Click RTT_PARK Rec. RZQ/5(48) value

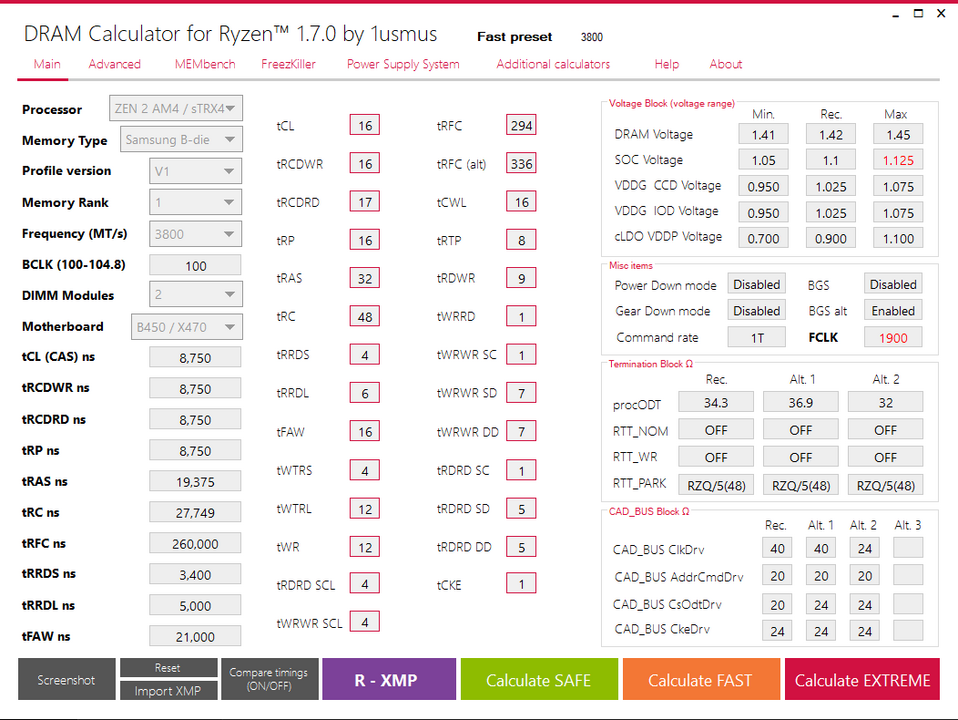point(715,485)
